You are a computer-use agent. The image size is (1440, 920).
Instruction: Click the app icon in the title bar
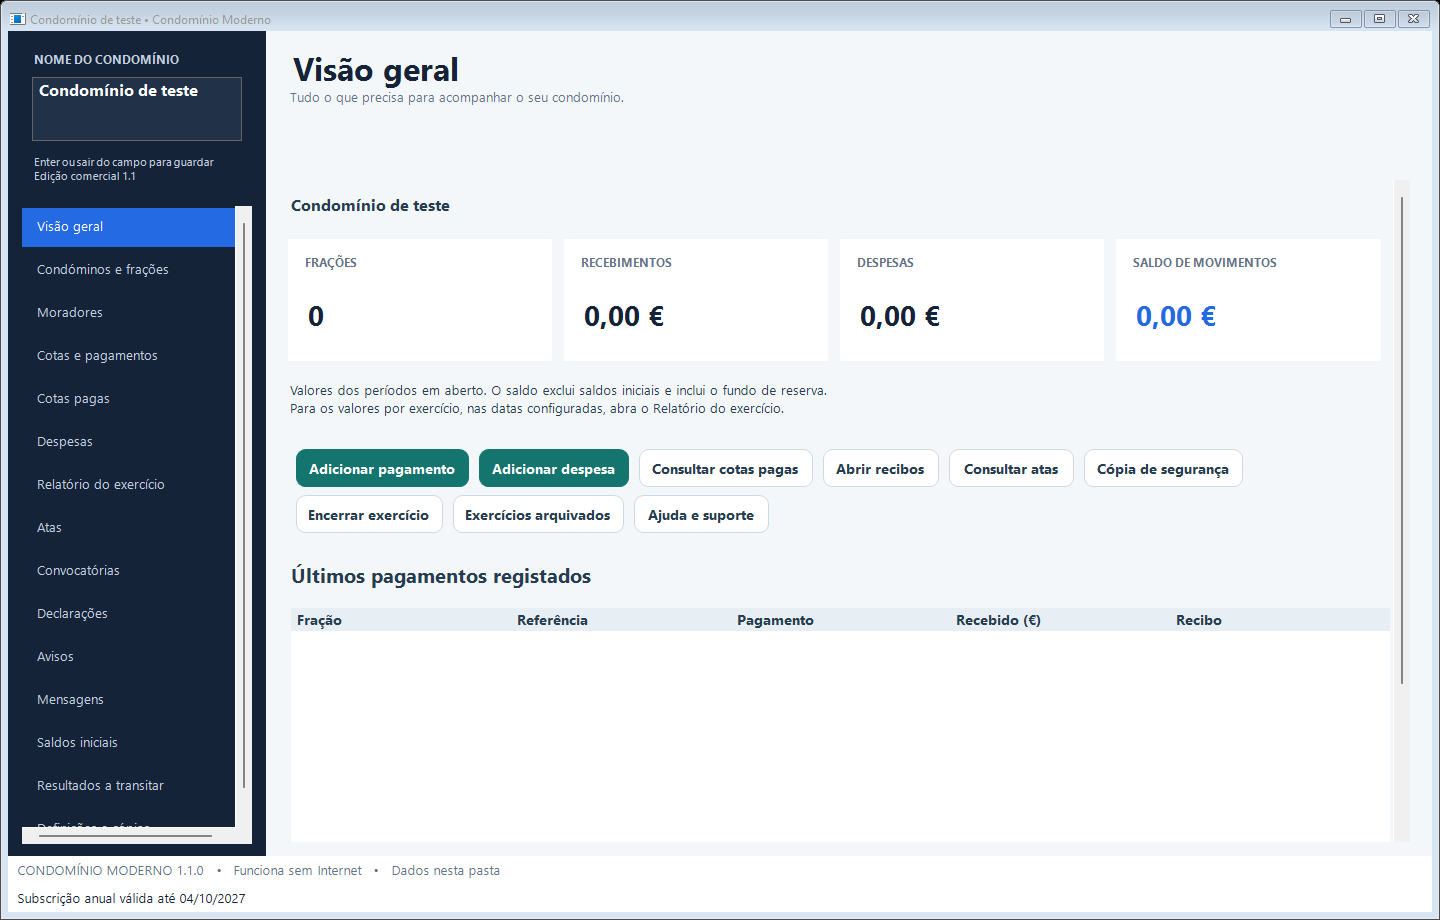point(17,19)
